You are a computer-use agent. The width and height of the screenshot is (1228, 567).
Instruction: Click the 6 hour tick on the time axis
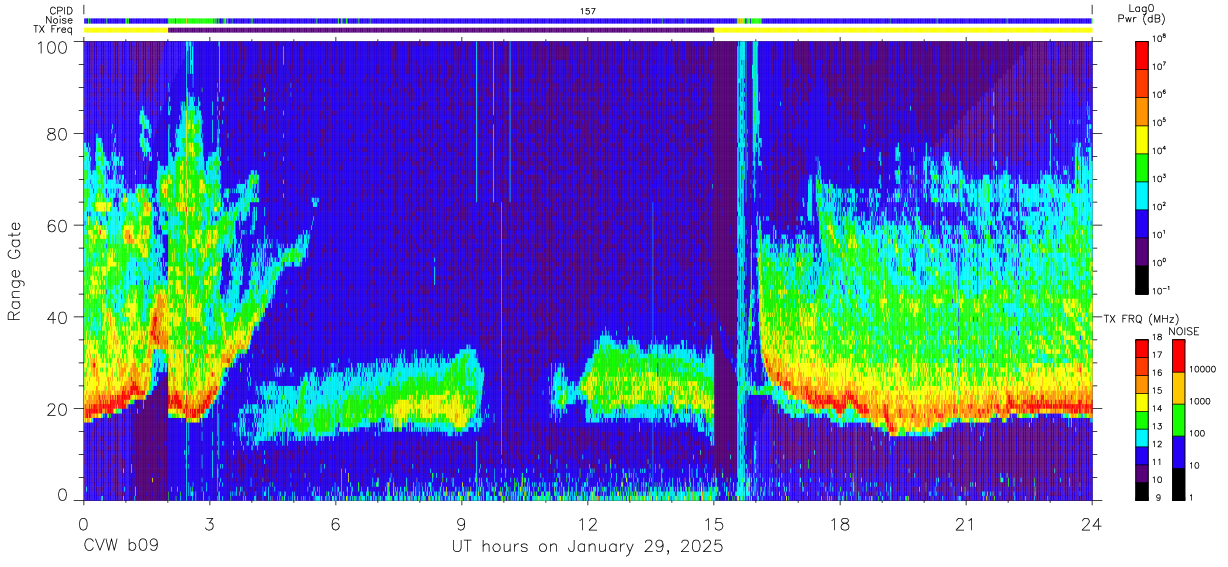coord(336,524)
